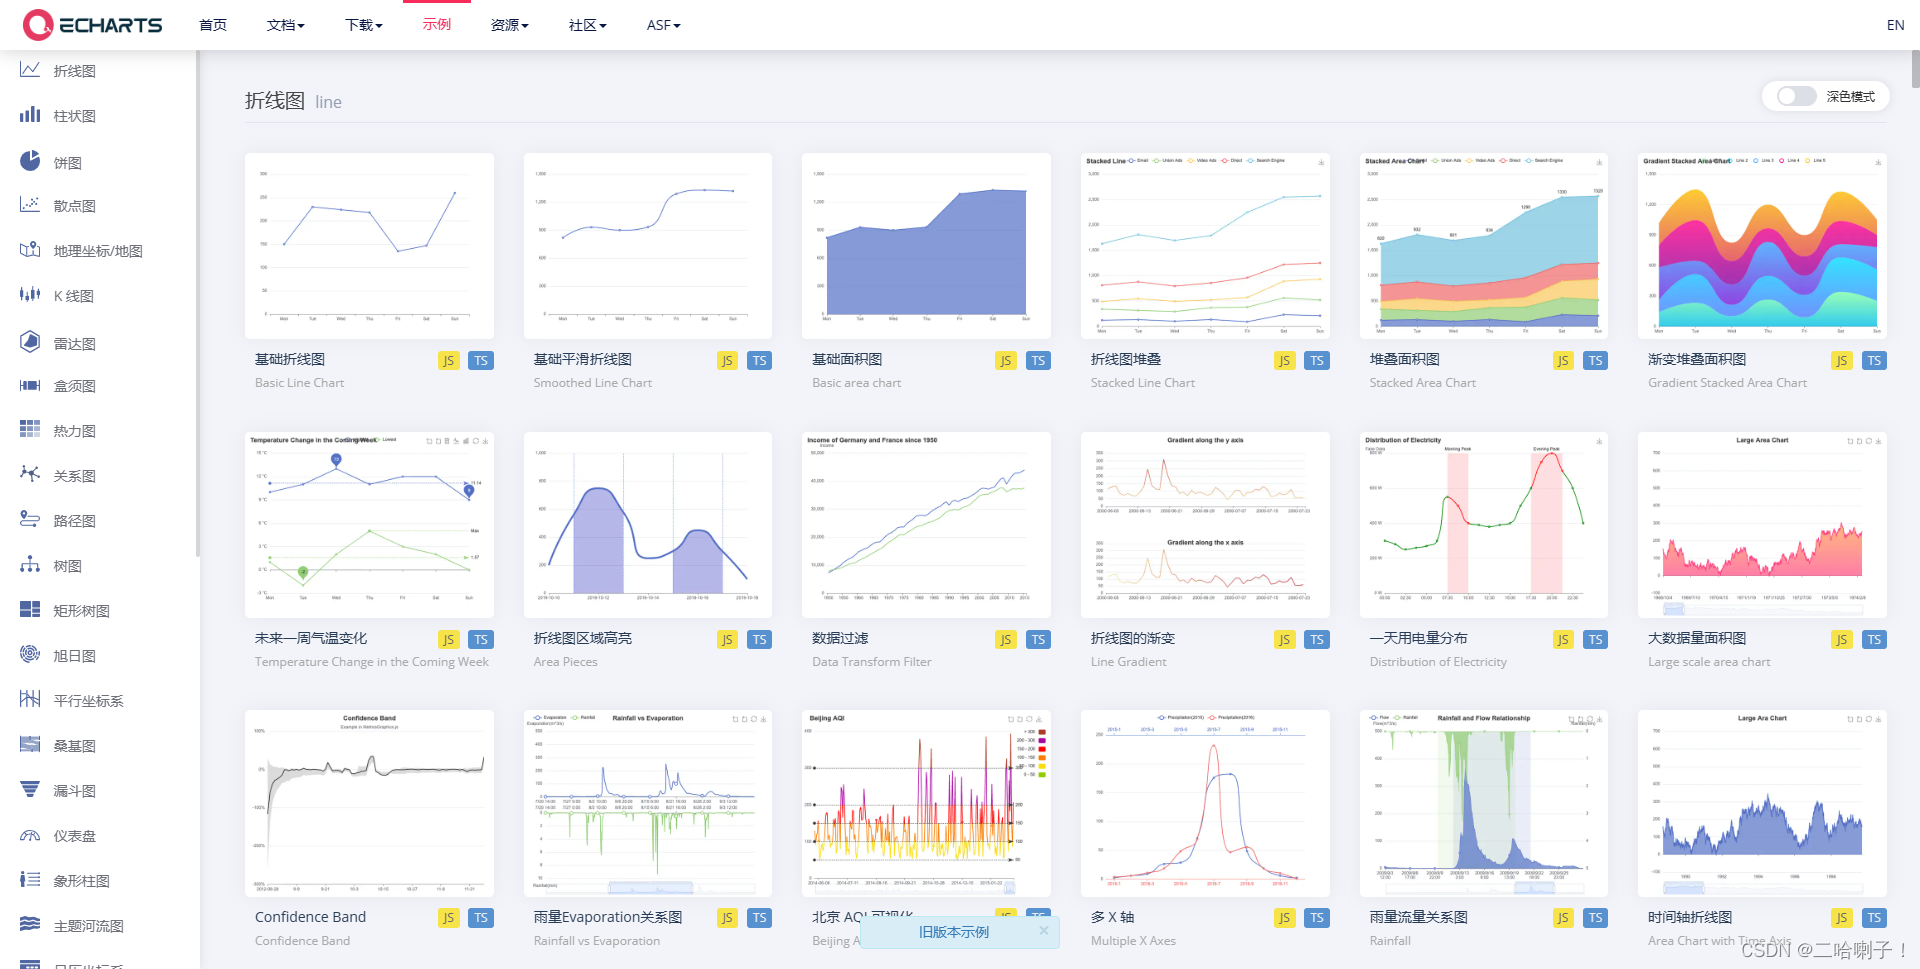Go to the 首页 nav item
The image size is (1920, 969).
coord(213,25)
